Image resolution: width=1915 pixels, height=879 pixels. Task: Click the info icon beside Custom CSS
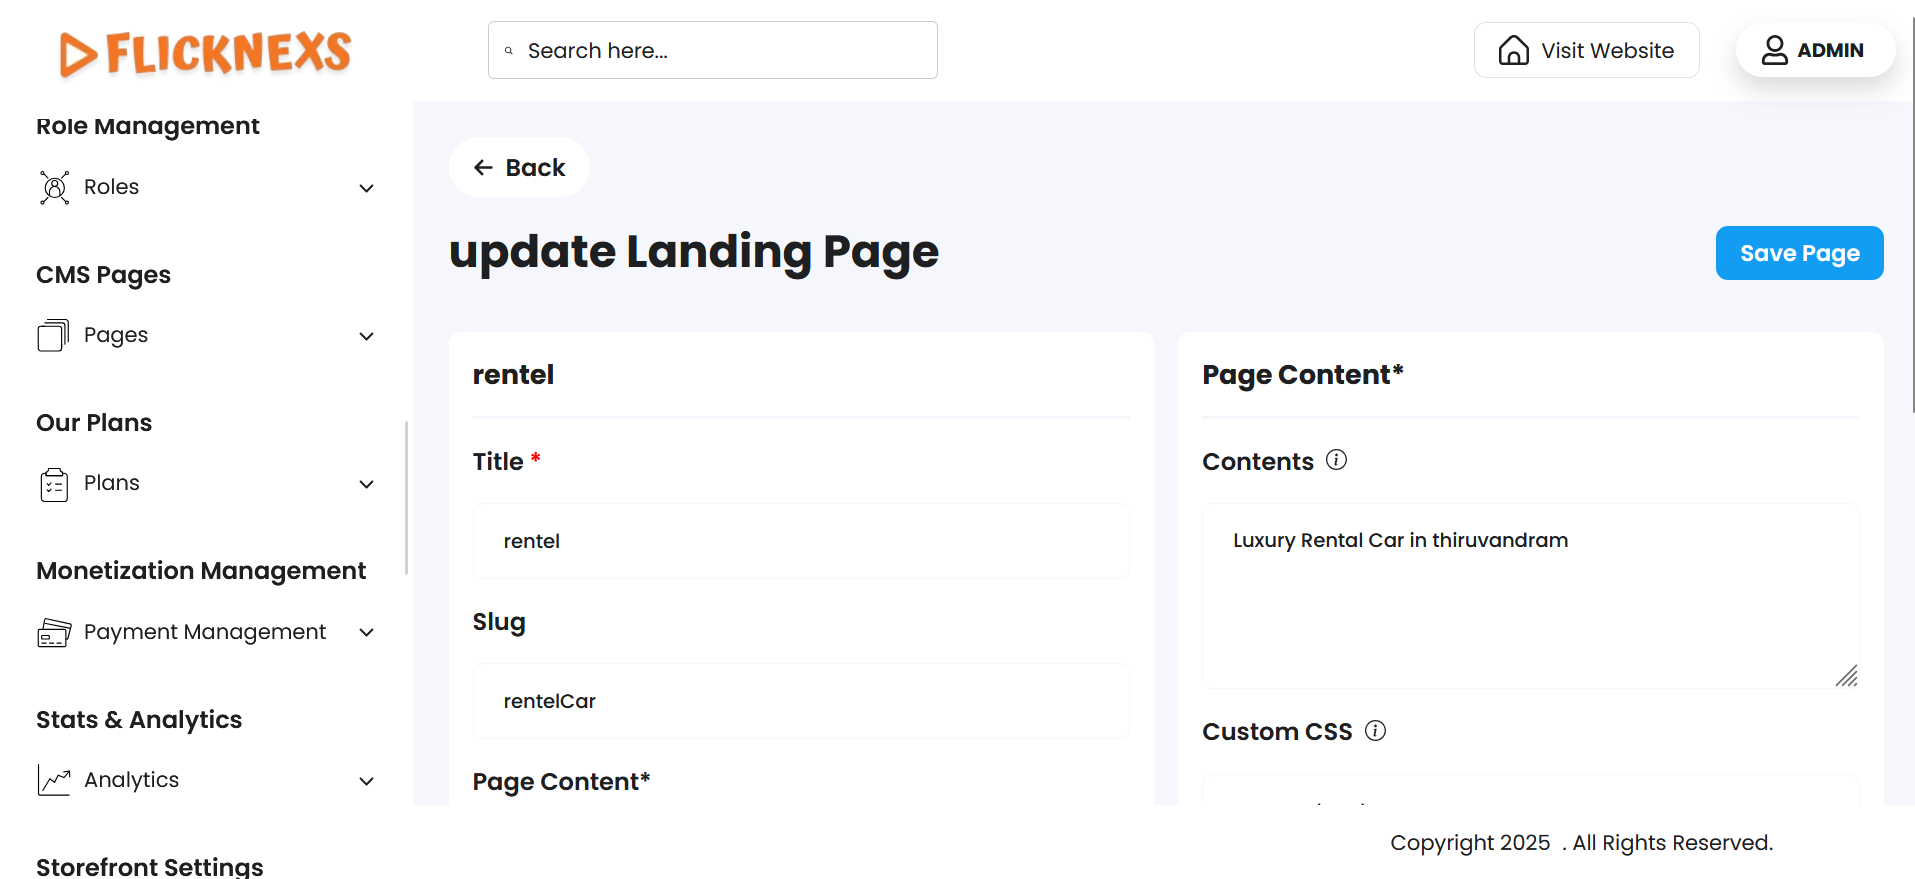(x=1375, y=731)
